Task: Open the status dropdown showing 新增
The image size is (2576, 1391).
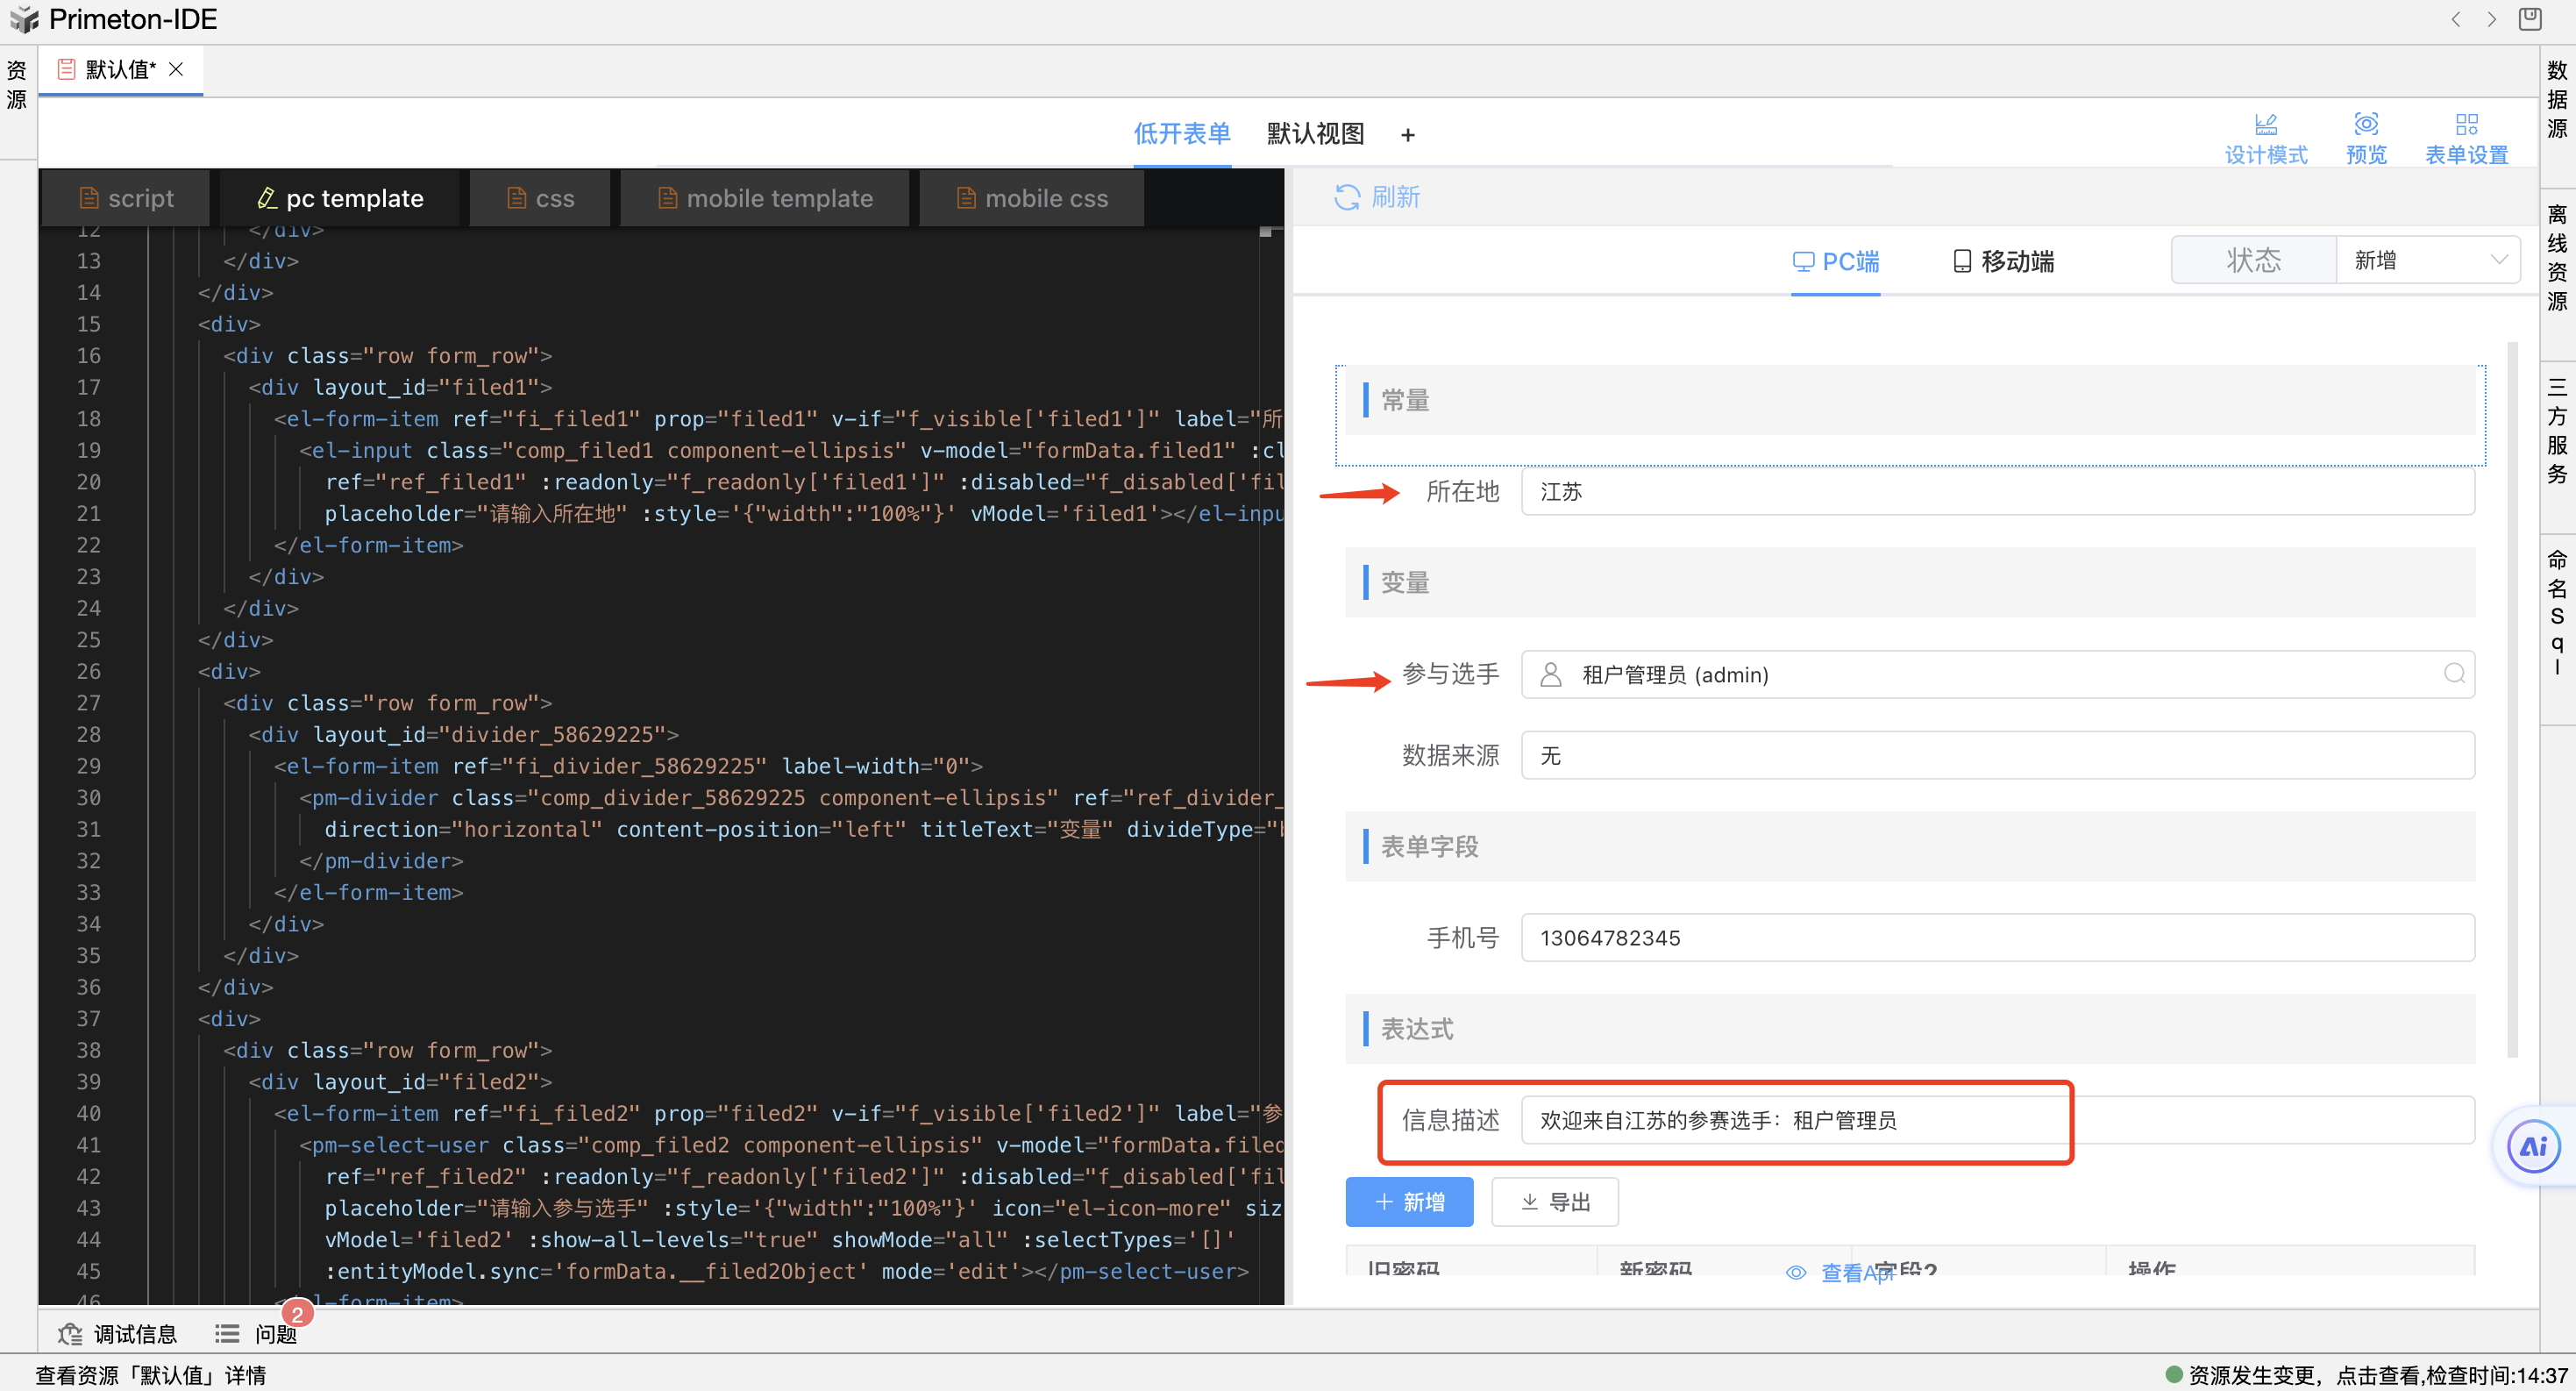Action: point(2427,260)
